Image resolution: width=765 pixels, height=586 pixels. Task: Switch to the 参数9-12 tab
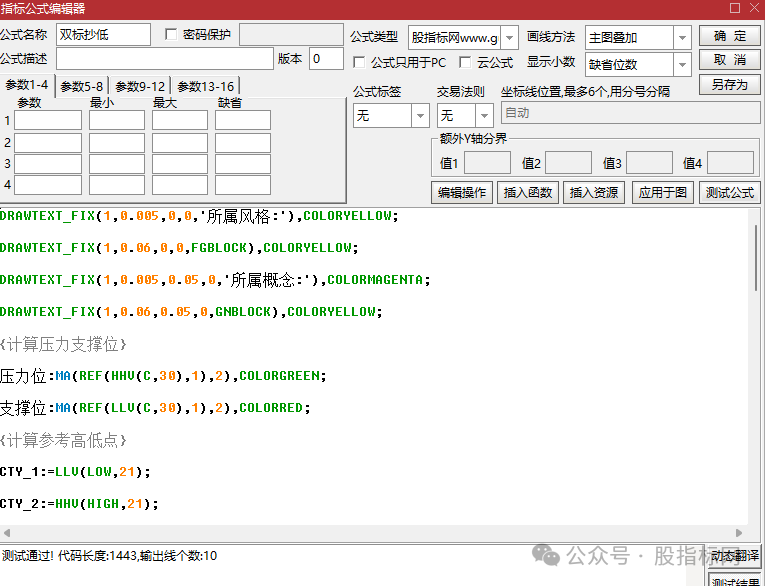(140, 87)
